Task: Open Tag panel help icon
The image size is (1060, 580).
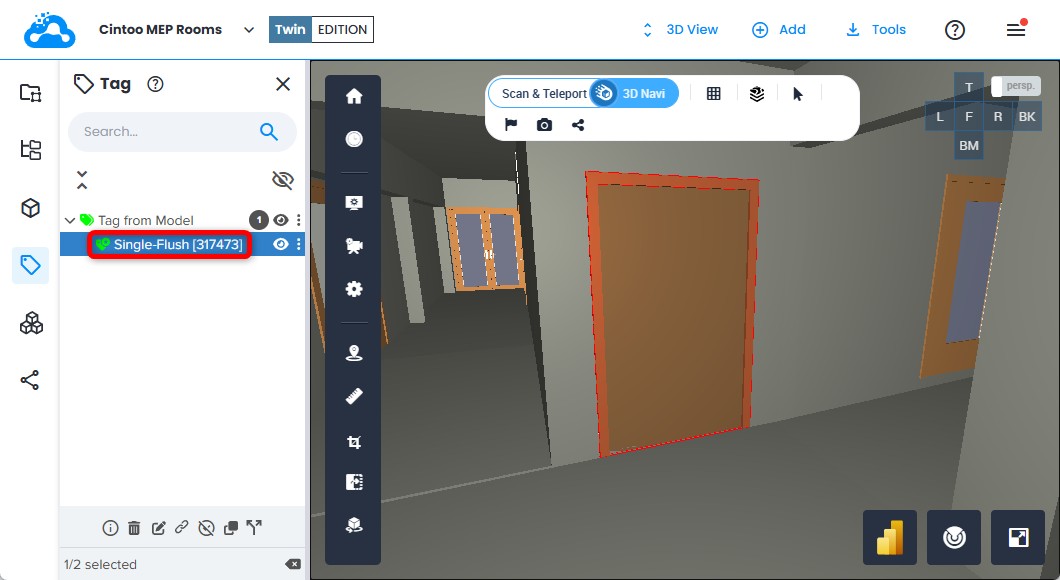Action: click(x=155, y=84)
